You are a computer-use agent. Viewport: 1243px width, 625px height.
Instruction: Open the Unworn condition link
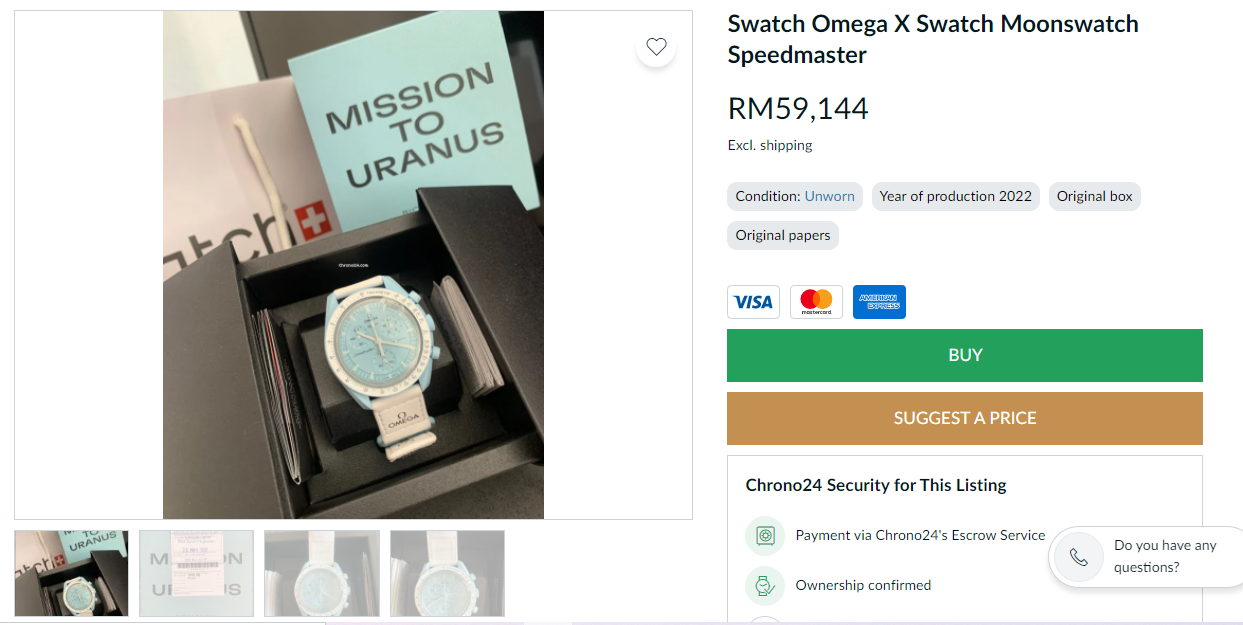pos(829,196)
